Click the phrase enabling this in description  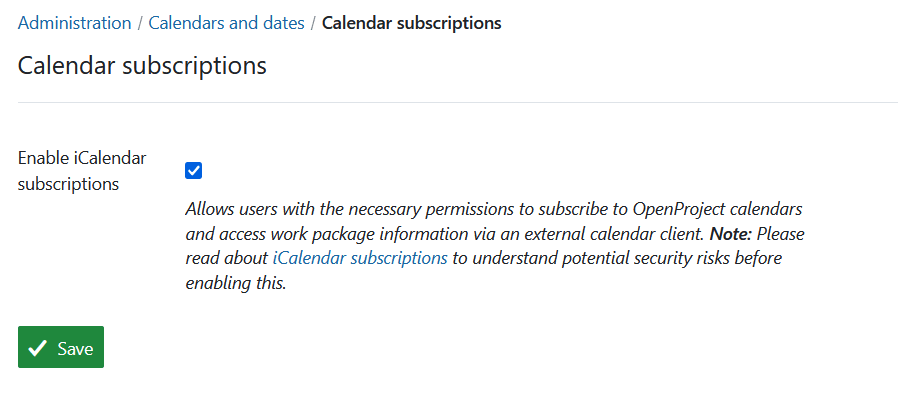[236, 282]
